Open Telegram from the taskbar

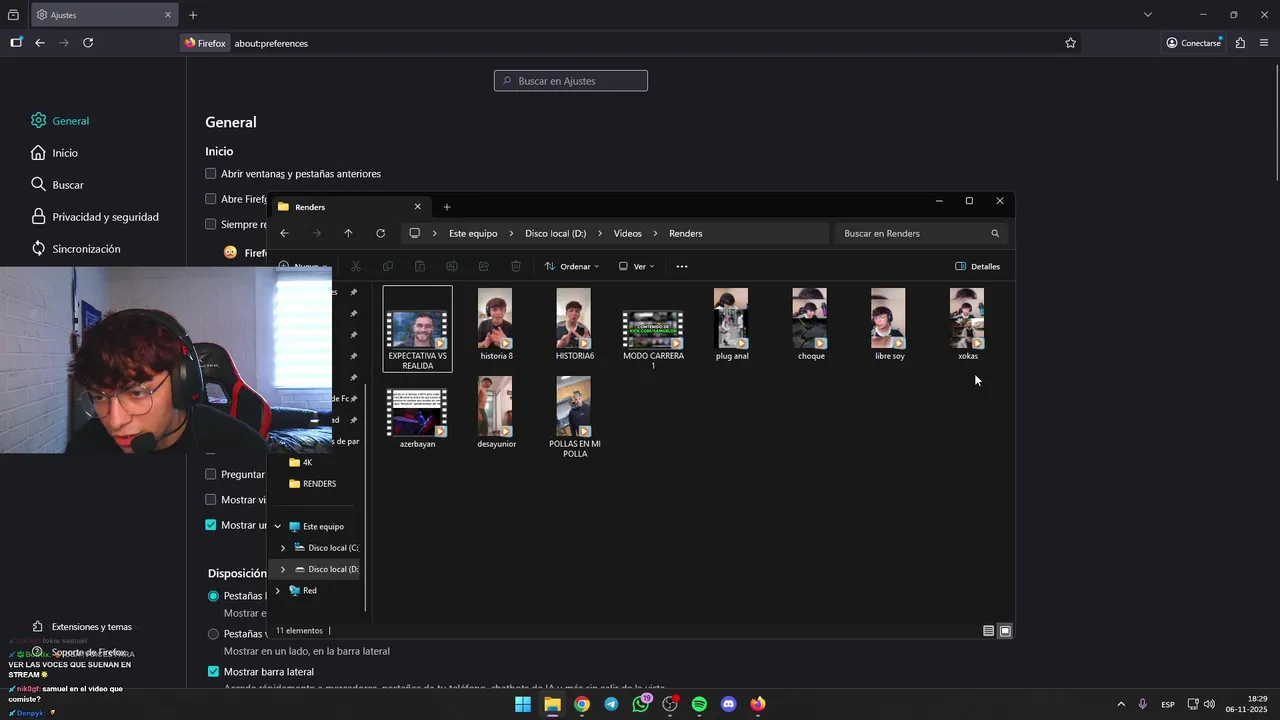[x=611, y=704]
